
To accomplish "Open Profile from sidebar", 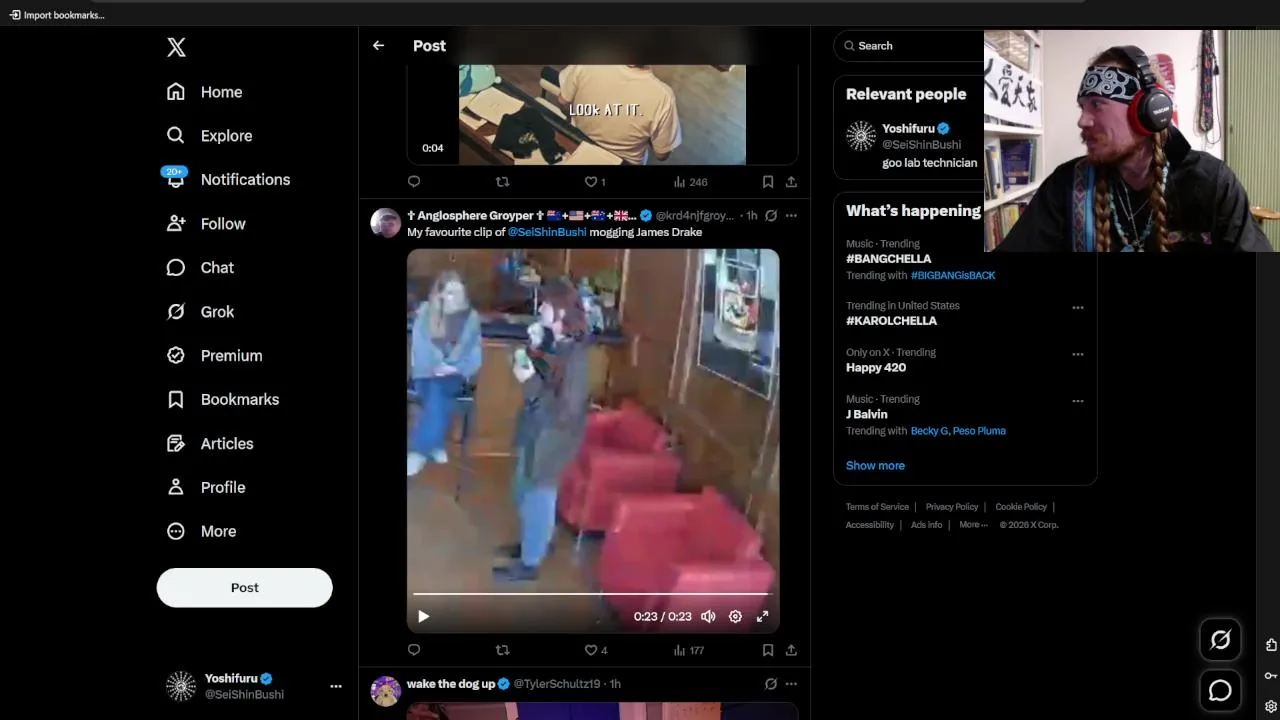I will click(x=206, y=488).
